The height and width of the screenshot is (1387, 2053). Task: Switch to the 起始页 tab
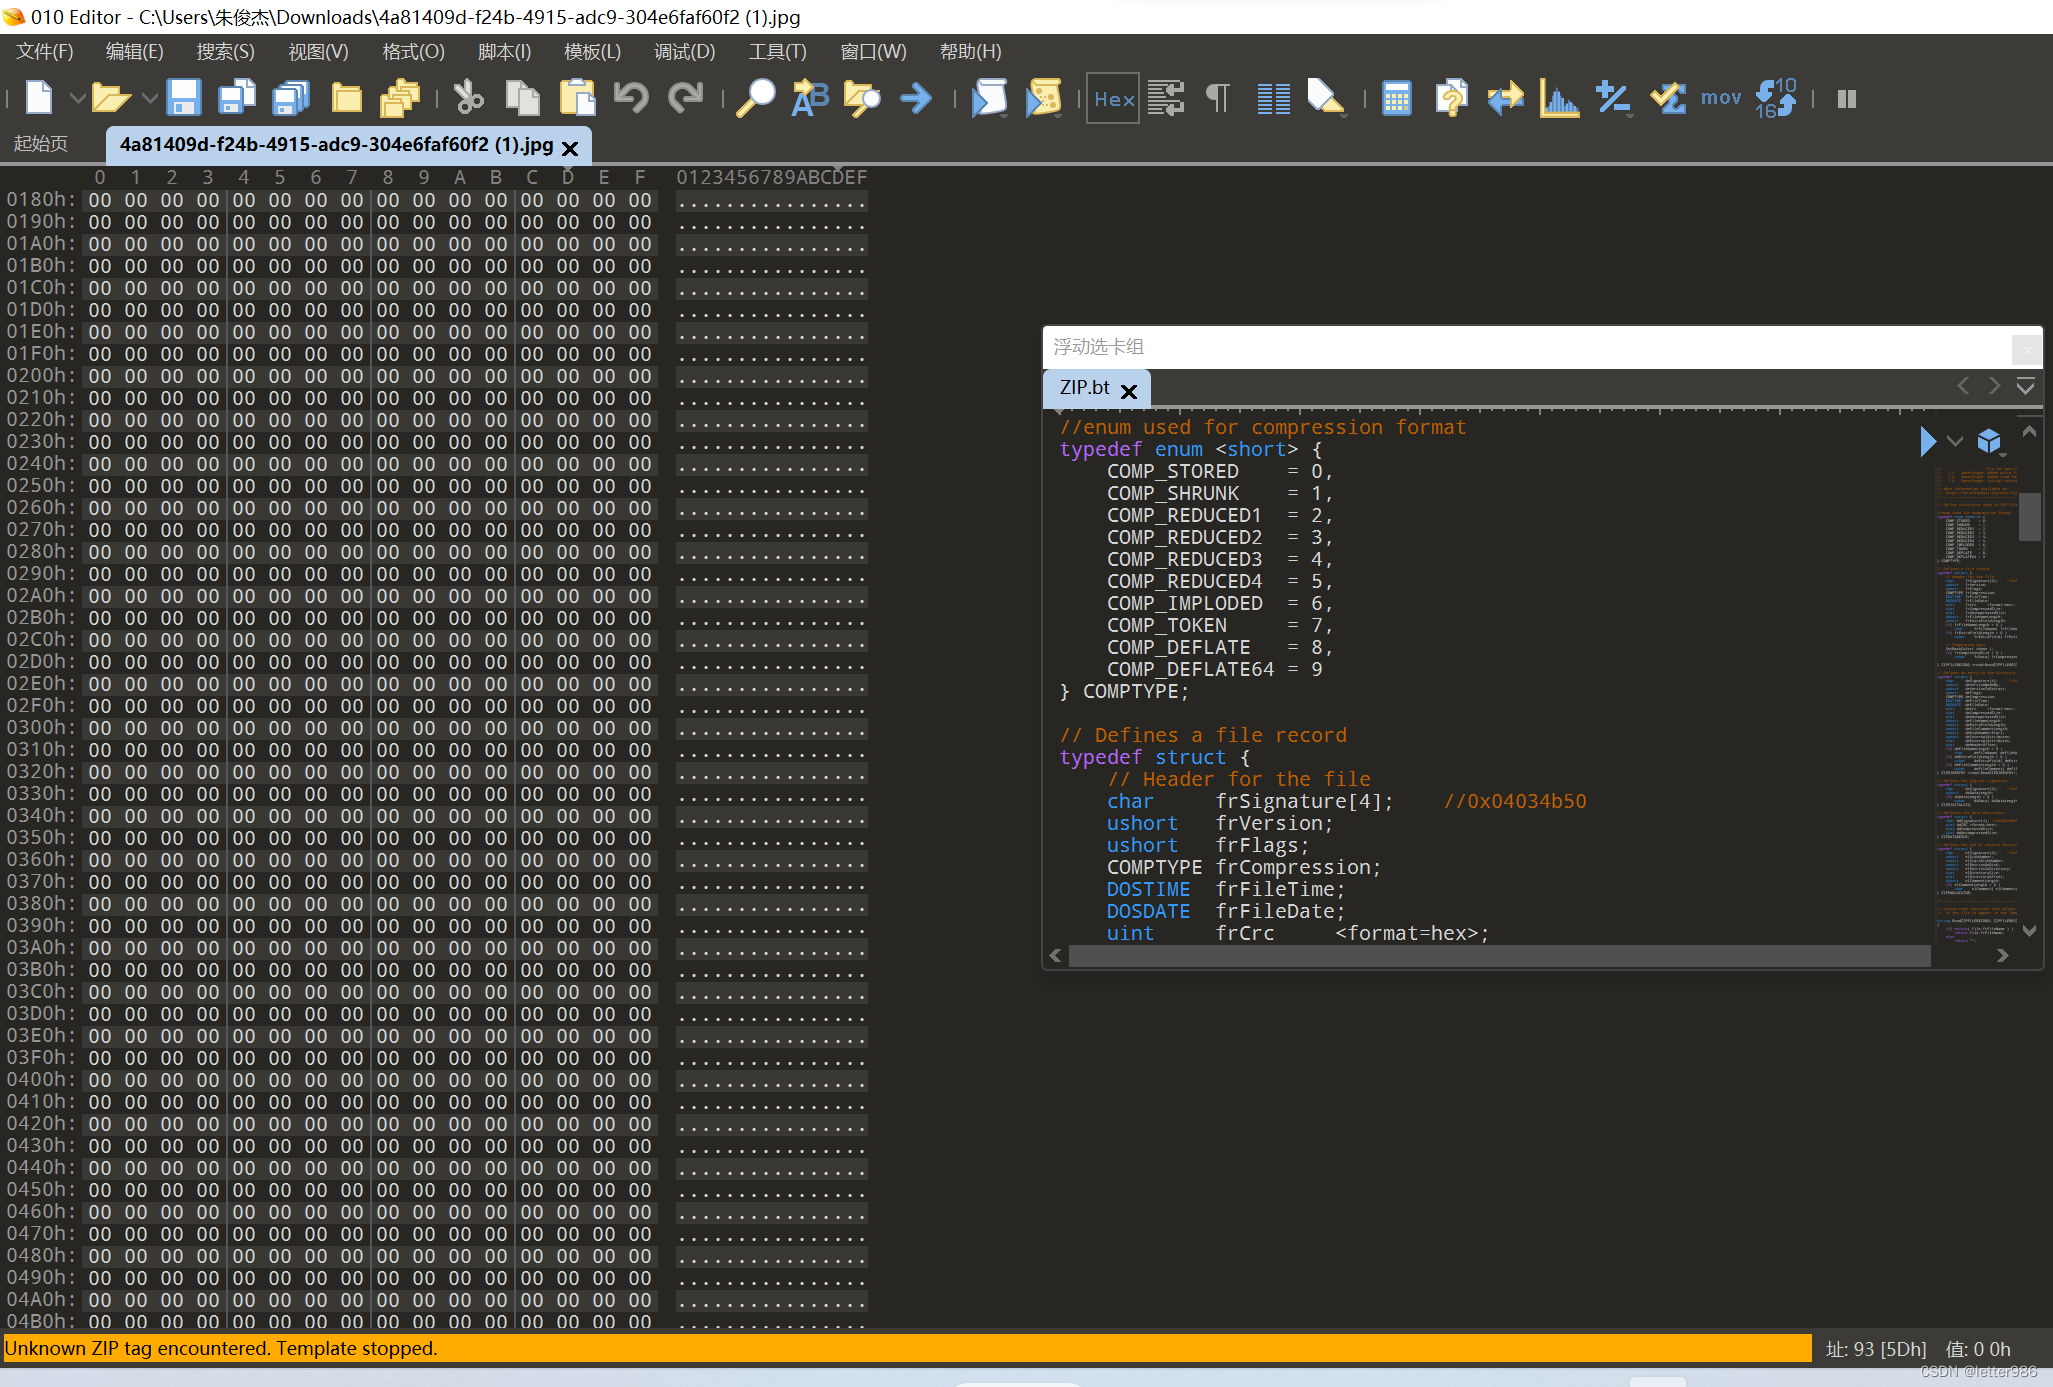41,144
